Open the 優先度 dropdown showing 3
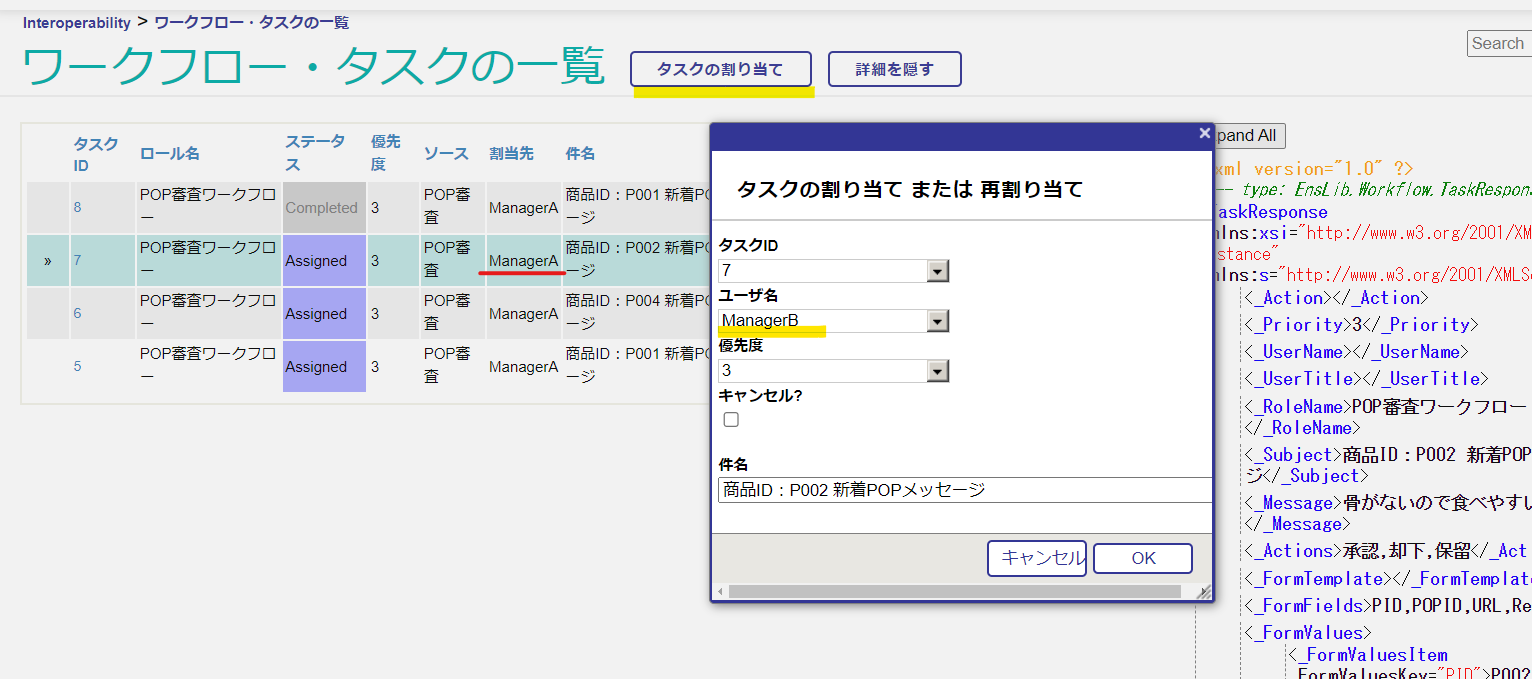1532x679 pixels. point(937,371)
